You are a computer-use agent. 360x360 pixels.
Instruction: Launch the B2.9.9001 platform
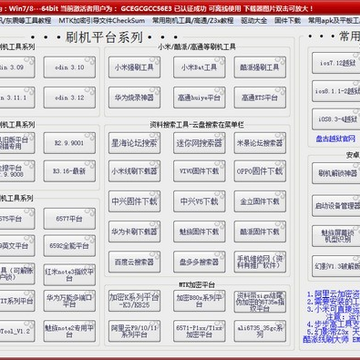click(70, 143)
